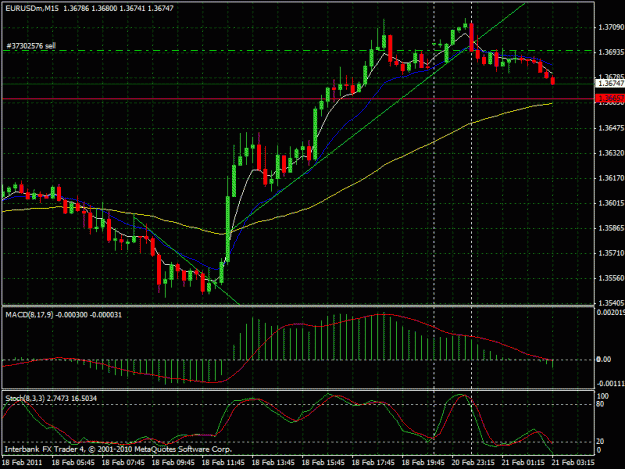Click the 18 Feb 19:45 time label
This screenshot has width=625, height=469.
423,463
